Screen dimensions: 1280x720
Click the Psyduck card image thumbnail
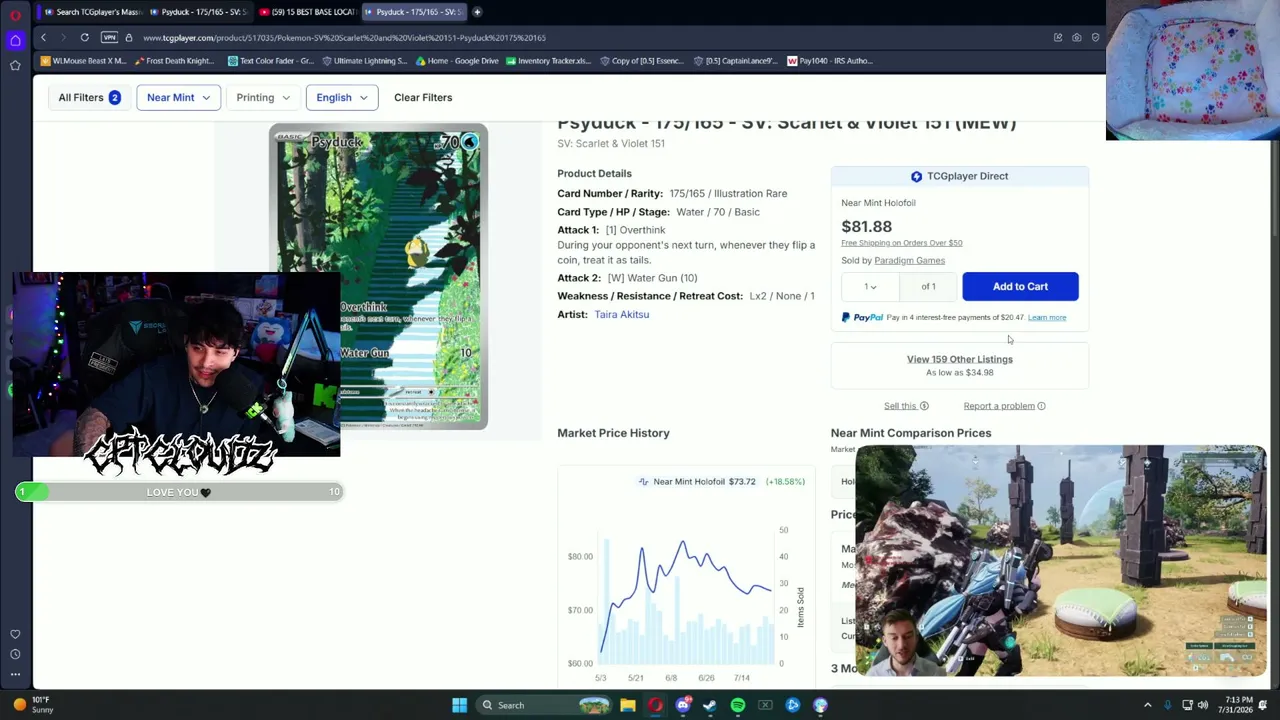378,277
